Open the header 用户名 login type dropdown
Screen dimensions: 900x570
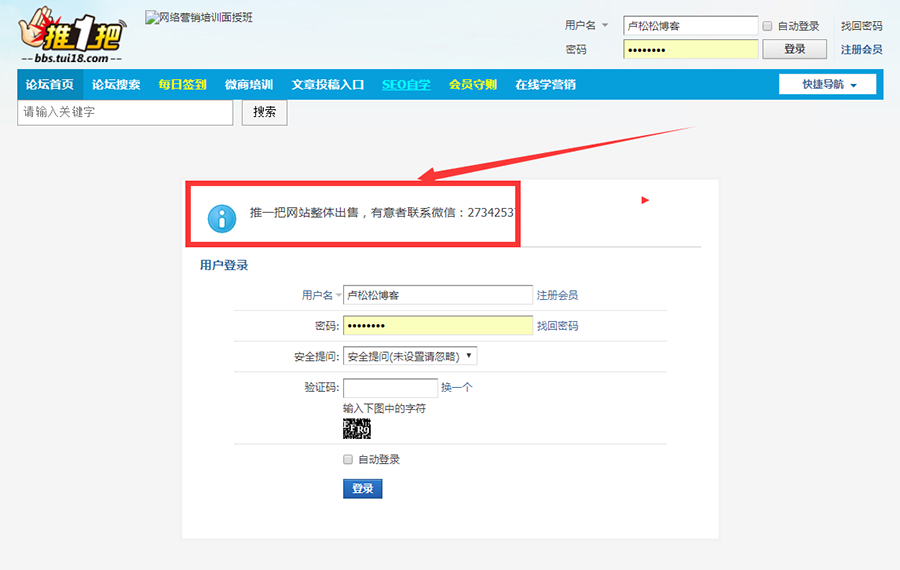(587, 26)
